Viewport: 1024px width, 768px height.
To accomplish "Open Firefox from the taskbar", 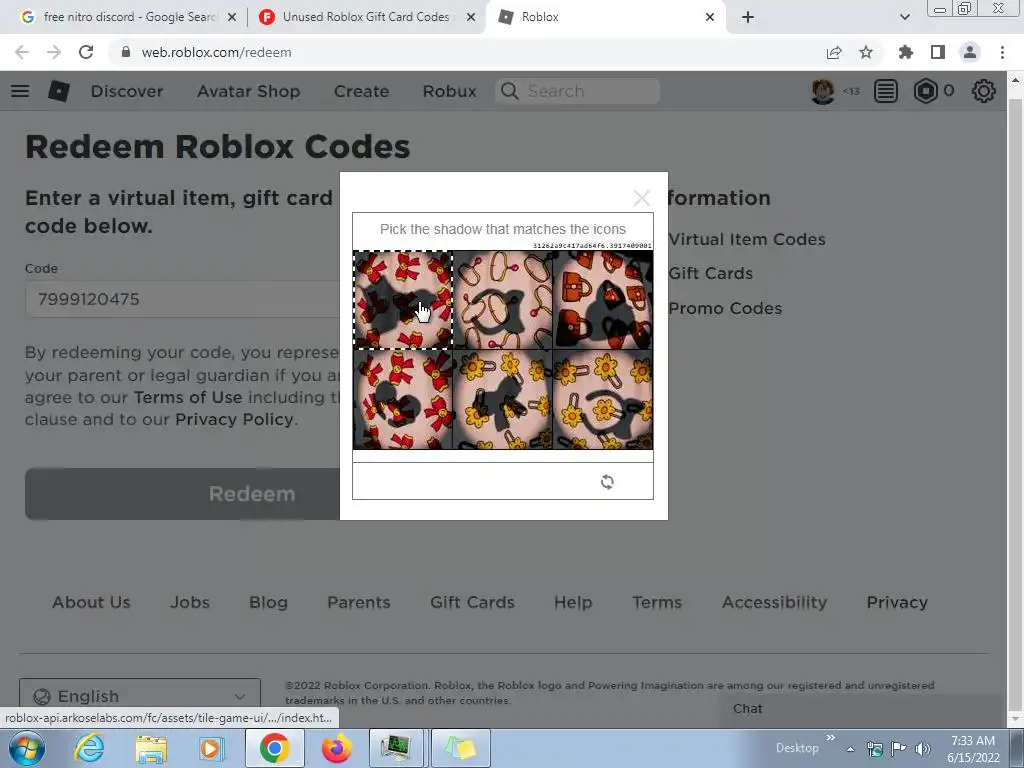I will pyautogui.click(x=336, y=748).
